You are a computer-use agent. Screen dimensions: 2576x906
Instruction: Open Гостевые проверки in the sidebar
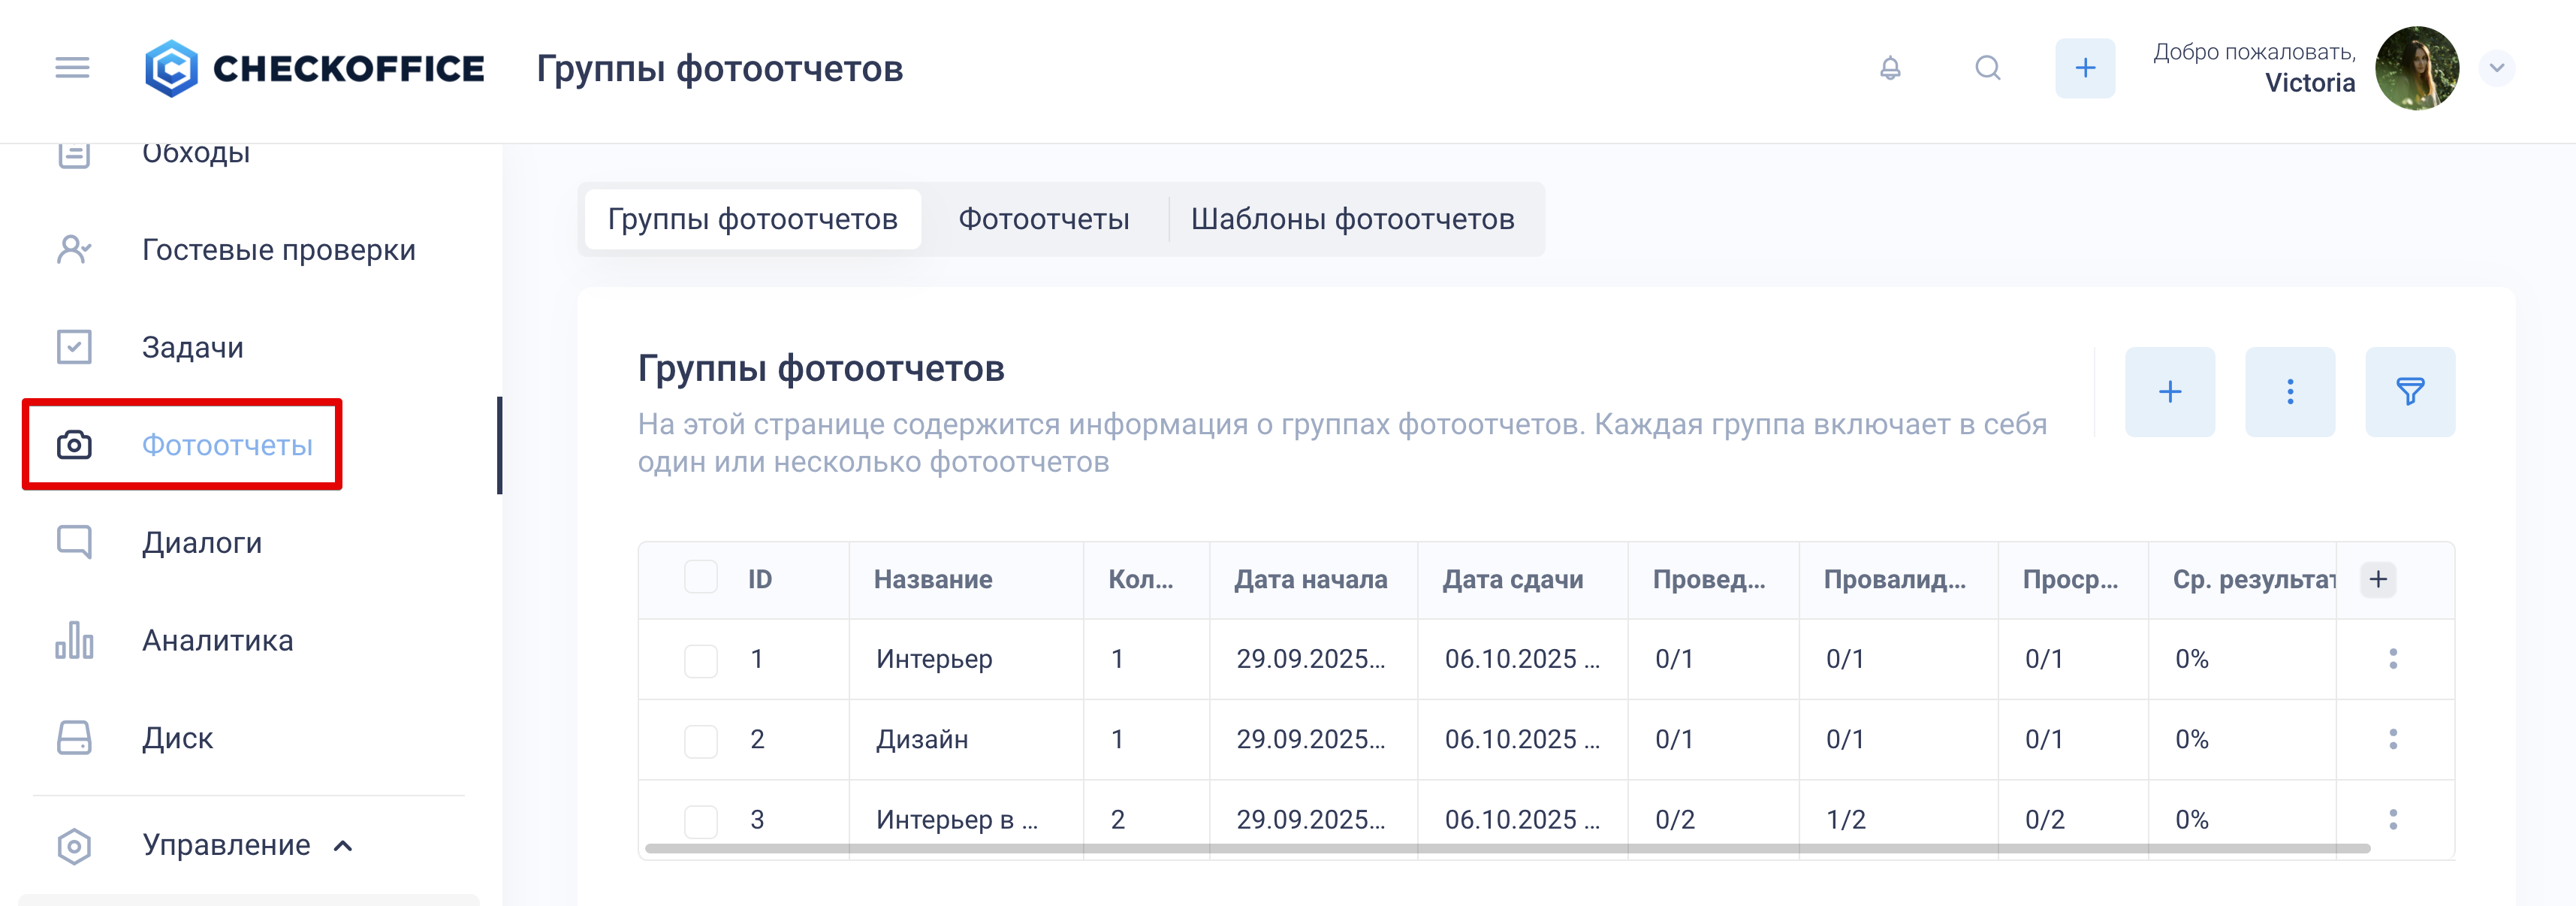[278, 250]
